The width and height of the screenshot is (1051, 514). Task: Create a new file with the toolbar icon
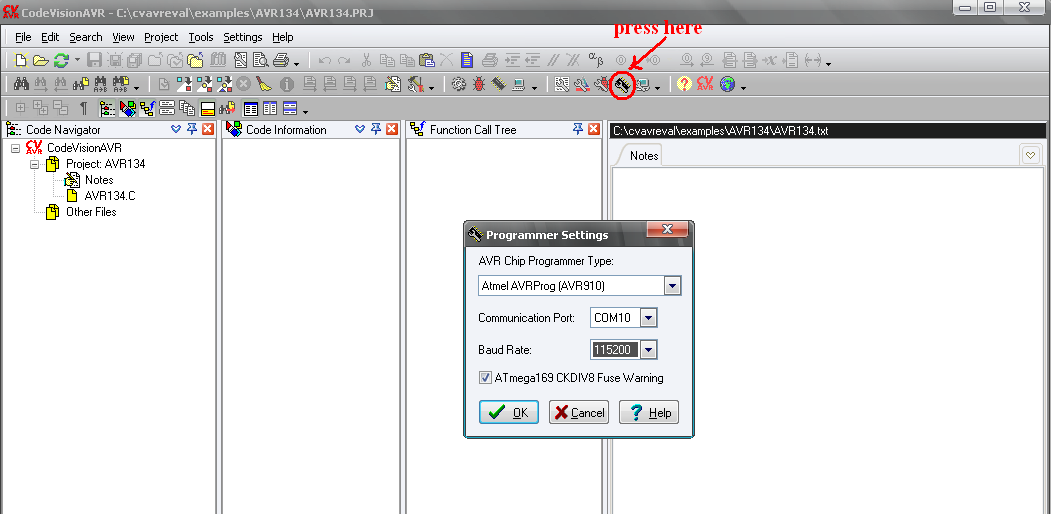(x=21, y=60)
